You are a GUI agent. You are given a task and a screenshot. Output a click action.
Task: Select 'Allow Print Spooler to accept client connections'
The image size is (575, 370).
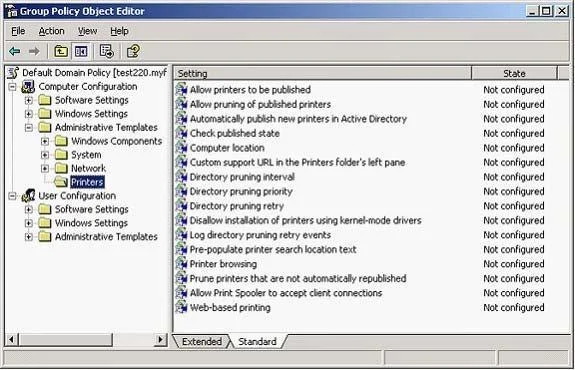coord(286,293)
